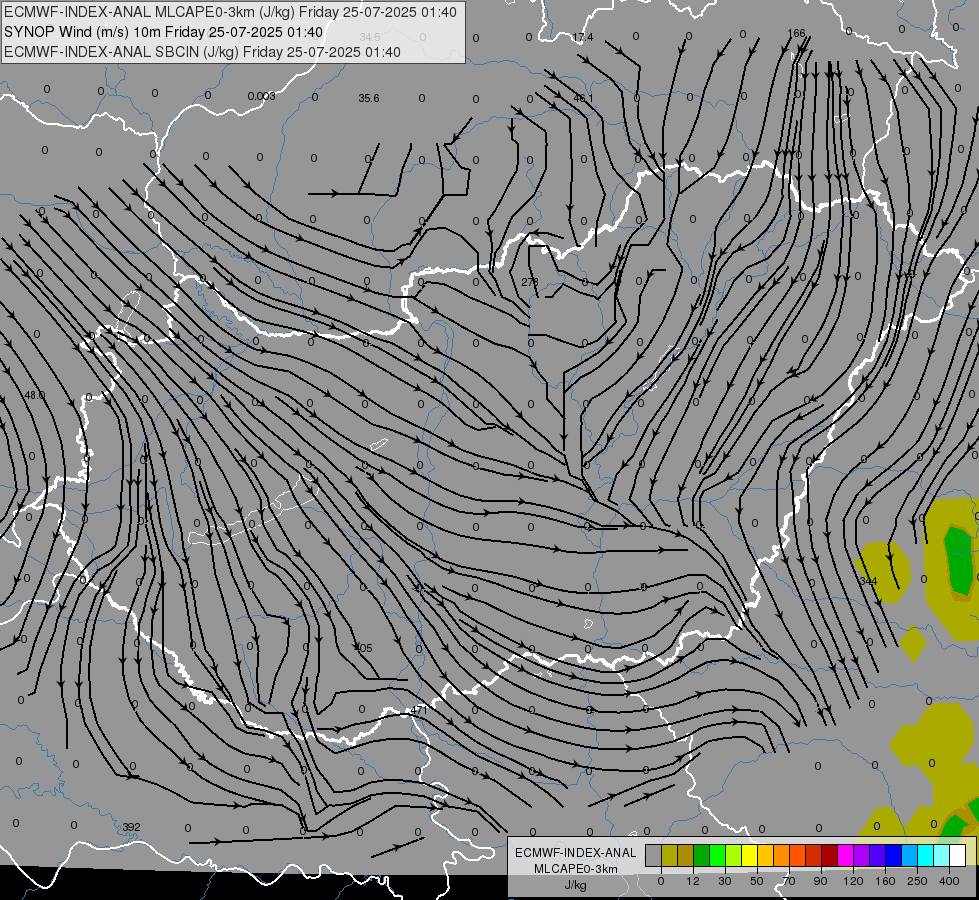Select the 30 tick label on scale
Screen dimensions: 979x900
[725, 881]
